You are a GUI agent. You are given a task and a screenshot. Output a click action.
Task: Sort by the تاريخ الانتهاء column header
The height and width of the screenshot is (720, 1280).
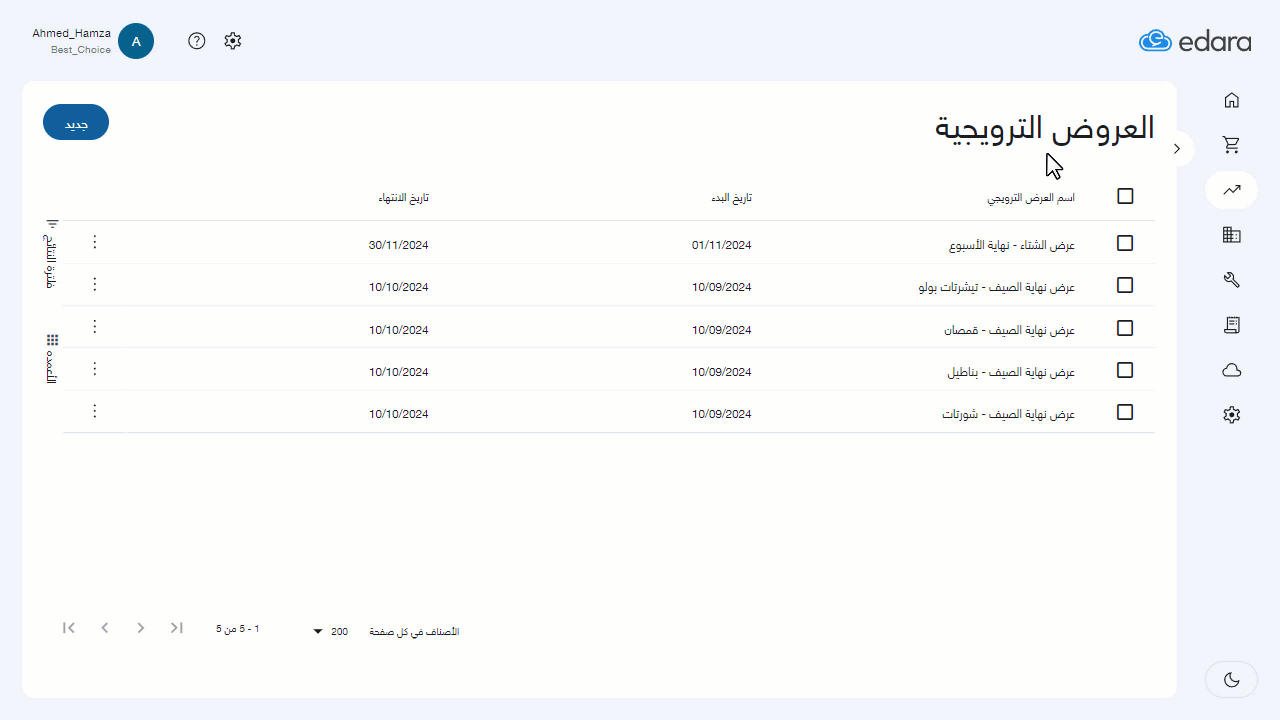click(x=403, y=198)
